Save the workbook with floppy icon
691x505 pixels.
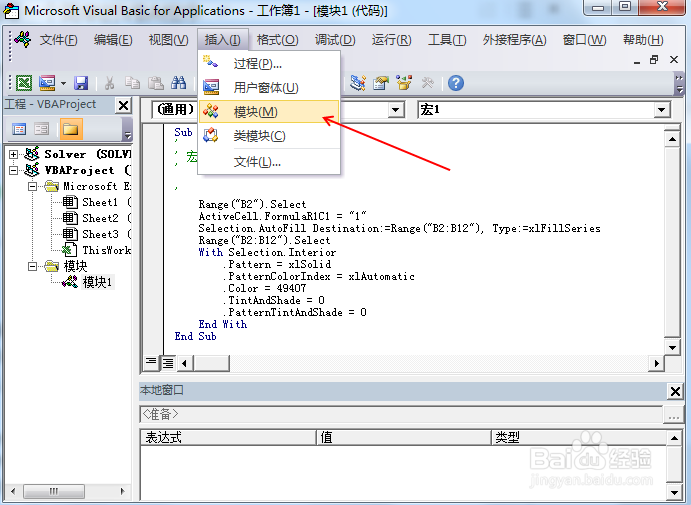[x=81, y=83]
